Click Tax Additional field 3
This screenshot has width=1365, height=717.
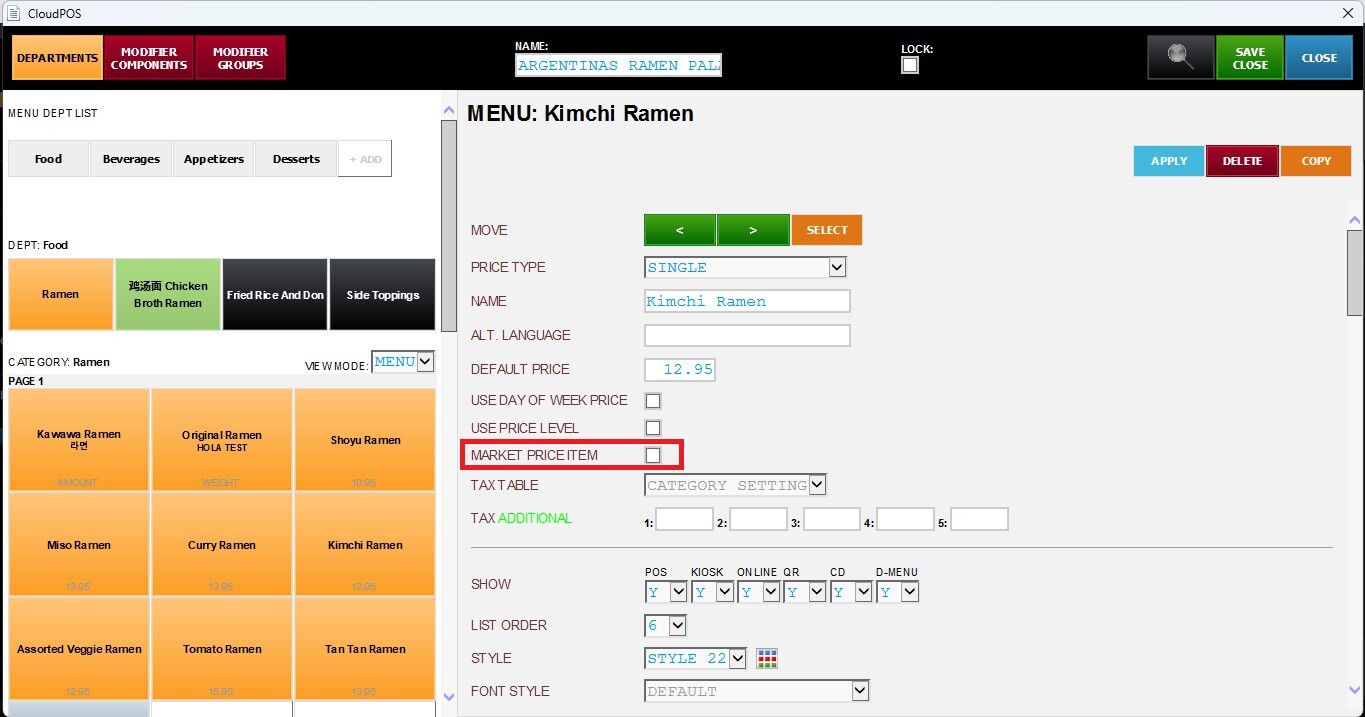tap(832, 519)
